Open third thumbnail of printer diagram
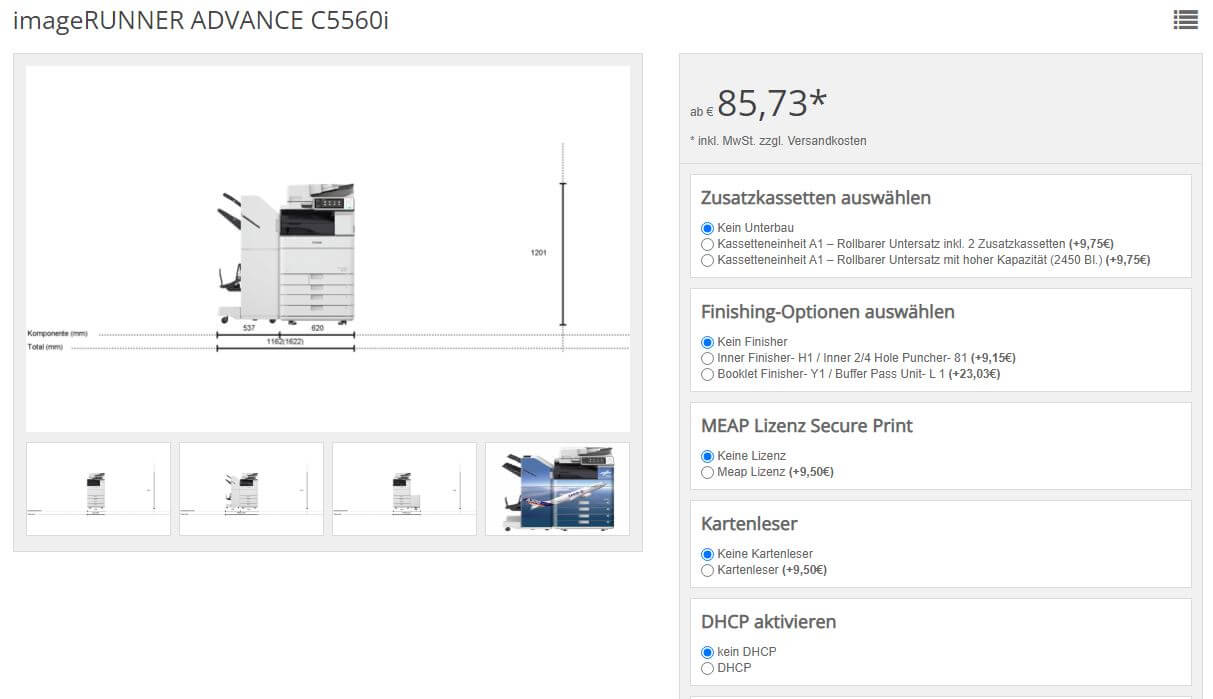The image size is (1213, 699). point(404,489)
